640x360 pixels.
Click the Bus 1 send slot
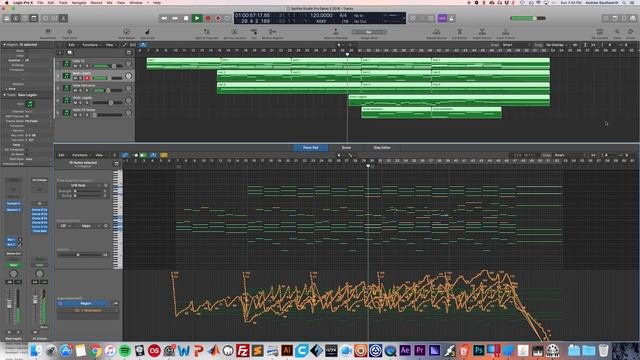tap(11, 240)
